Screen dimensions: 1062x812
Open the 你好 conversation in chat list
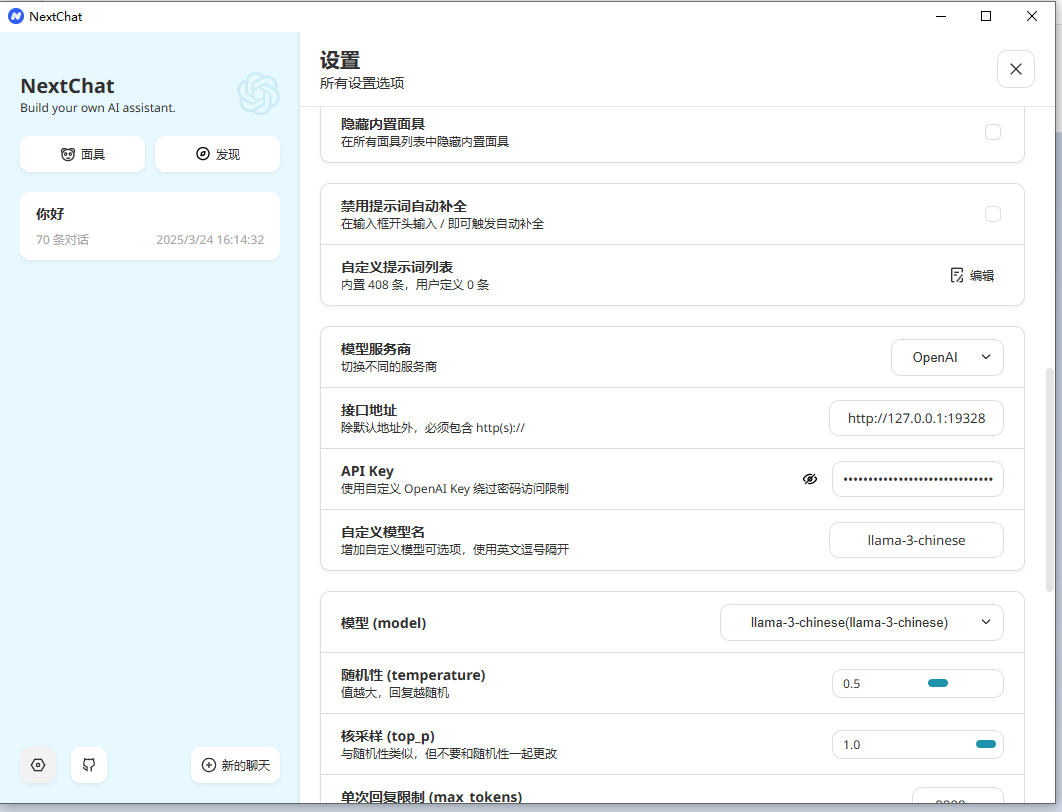point(150,226)
